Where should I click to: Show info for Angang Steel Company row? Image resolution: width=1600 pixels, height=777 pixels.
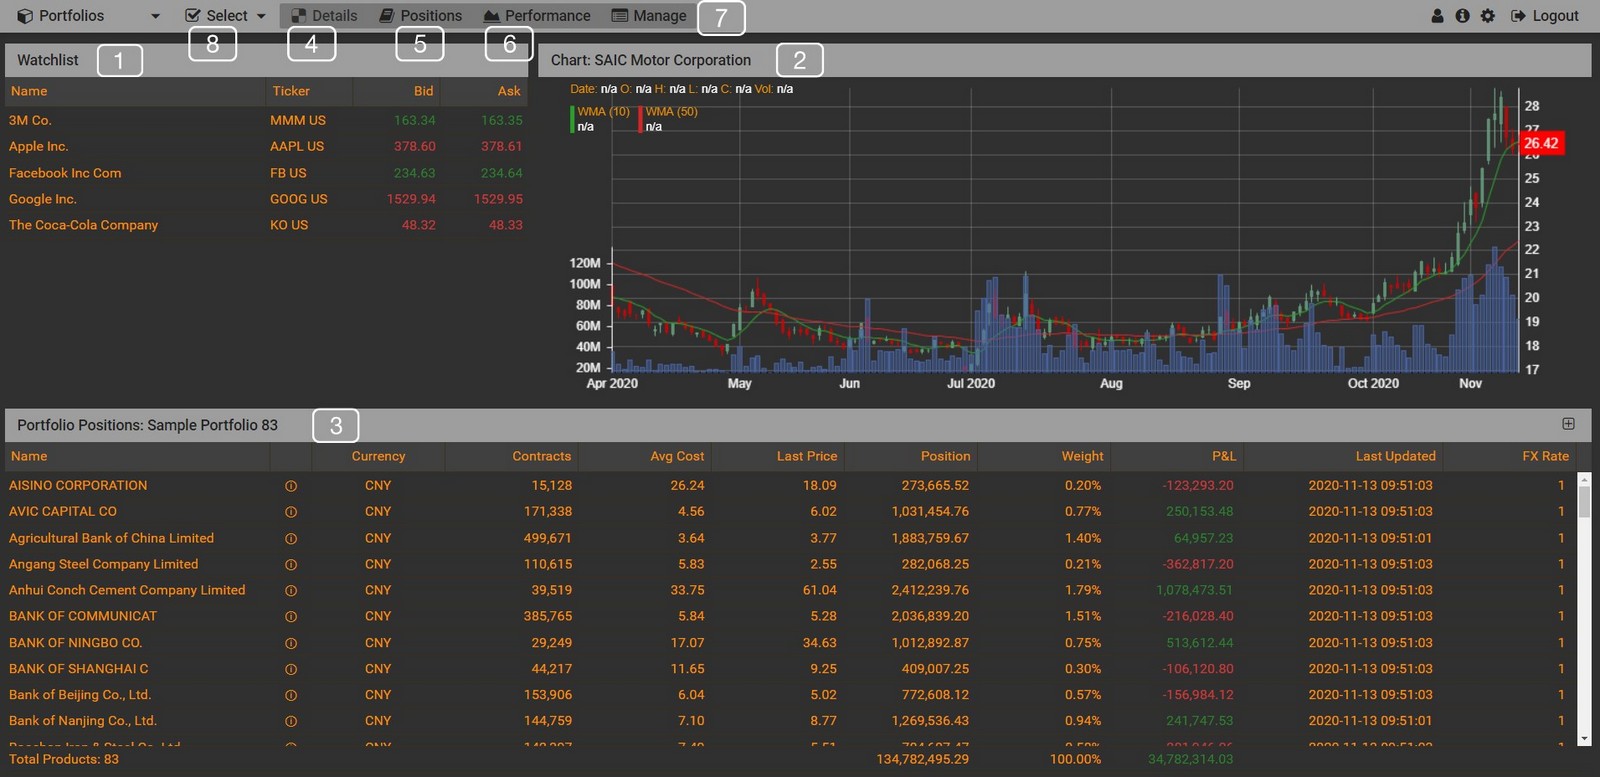(291, 565)
